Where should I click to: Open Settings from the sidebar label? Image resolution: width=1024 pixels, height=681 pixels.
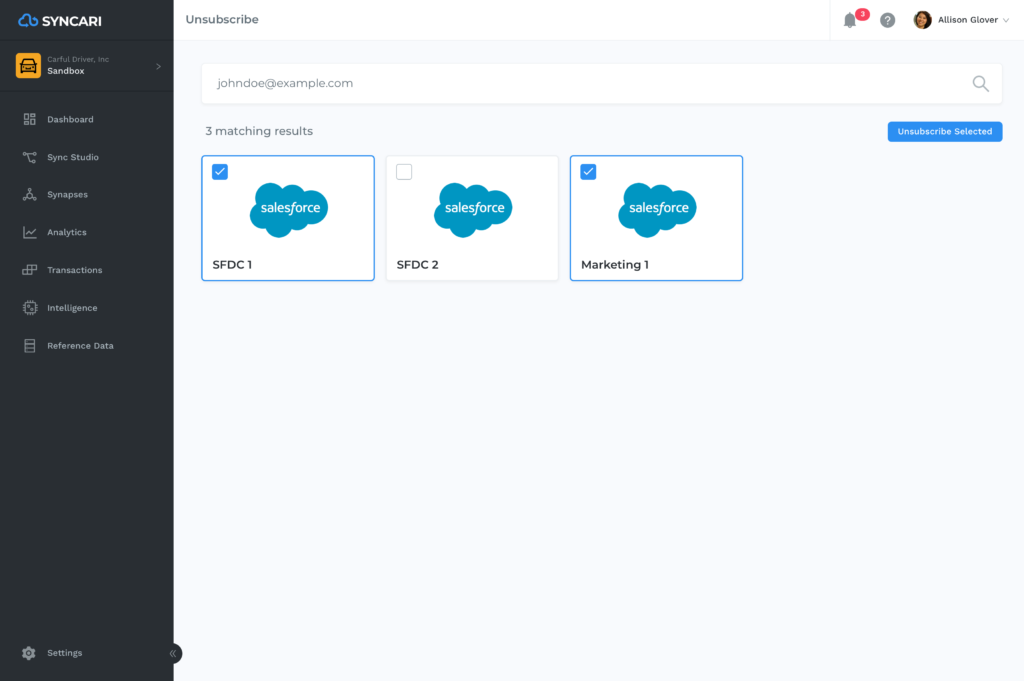tap(65, 653)
